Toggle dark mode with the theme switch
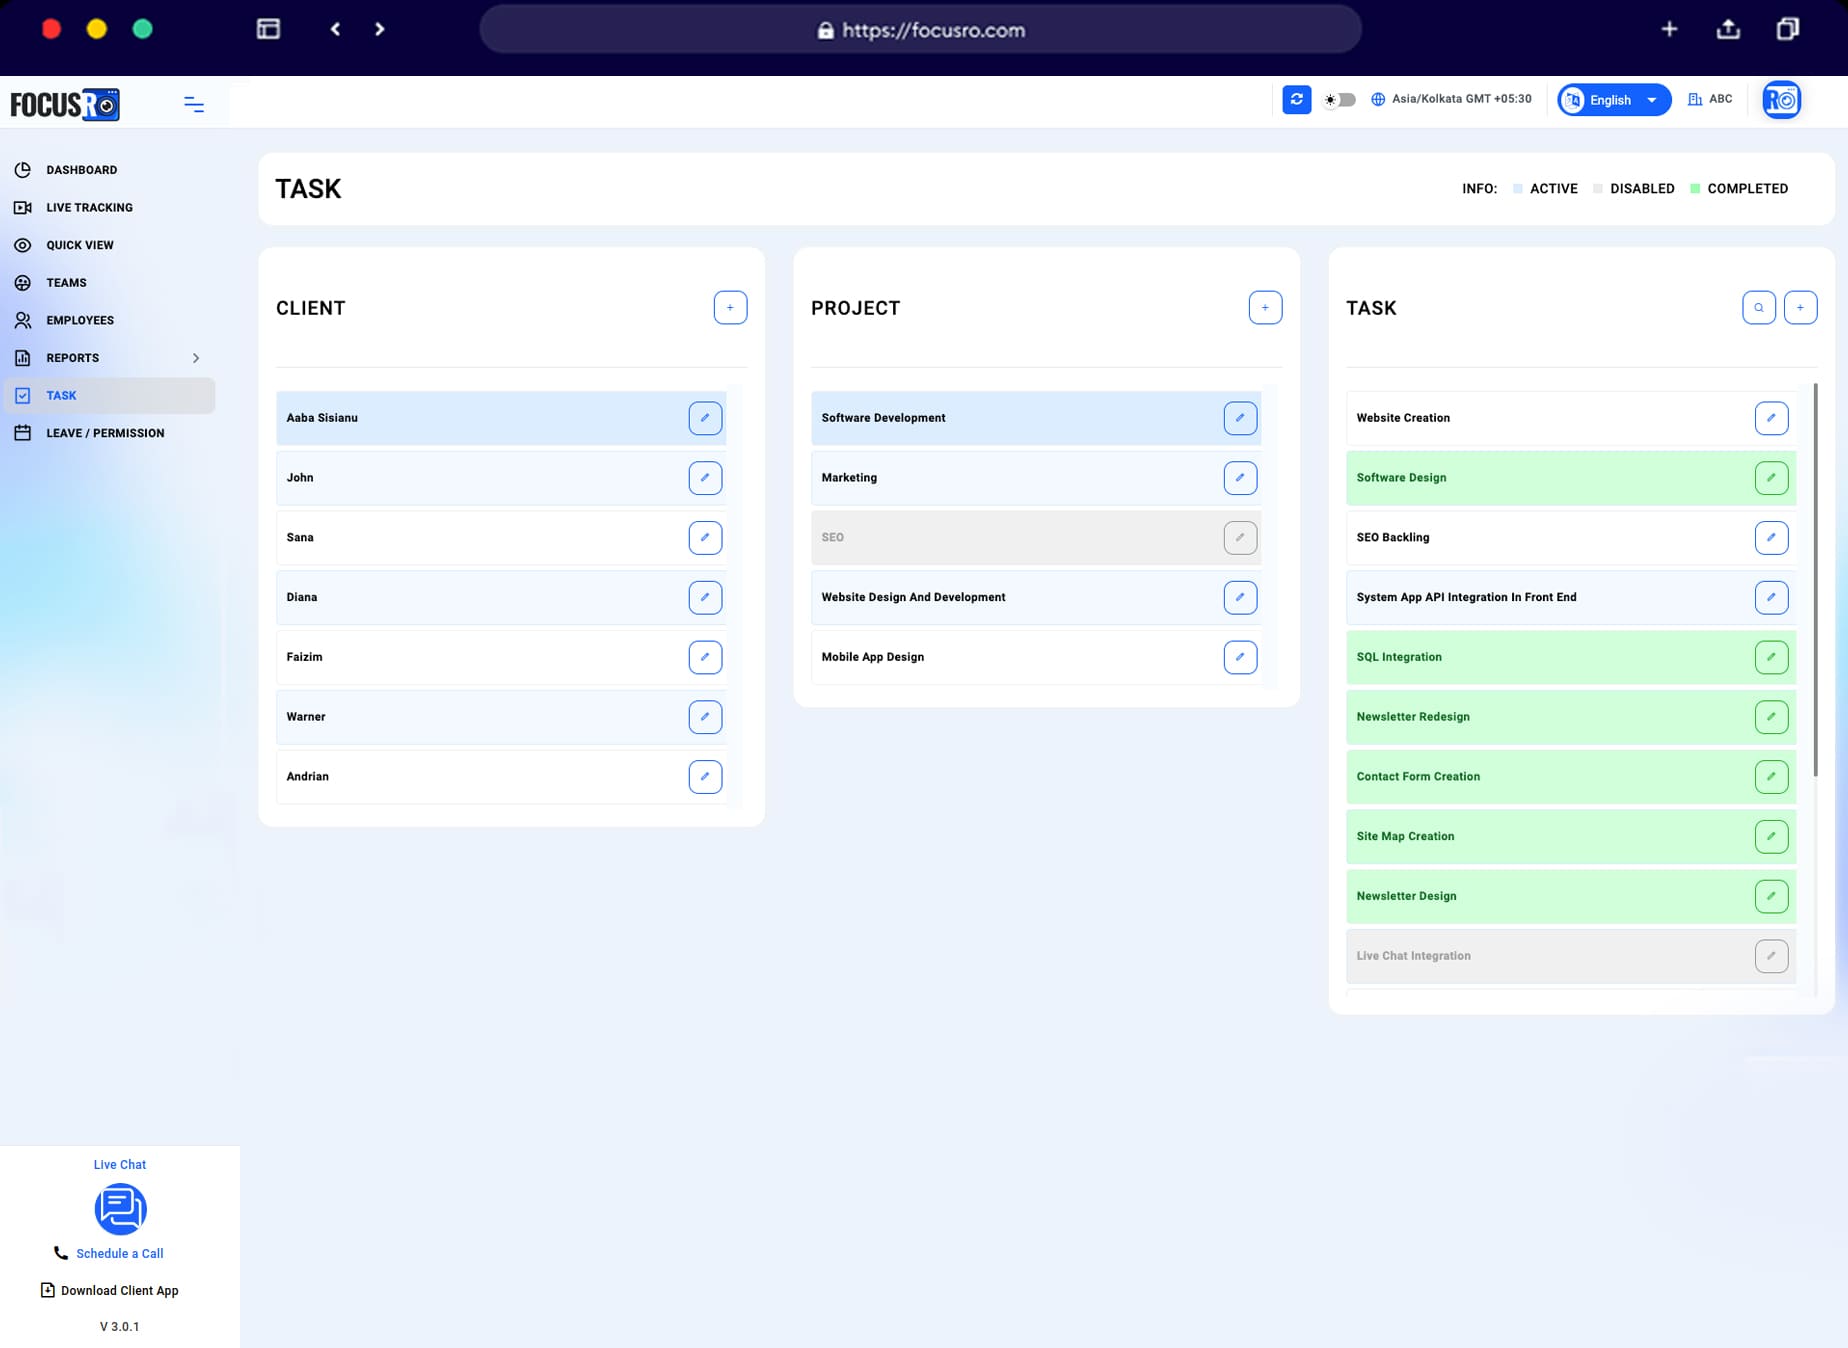Image resolution: width=1848 pixels, height=1348 pixels. [x=1338, y=100]
